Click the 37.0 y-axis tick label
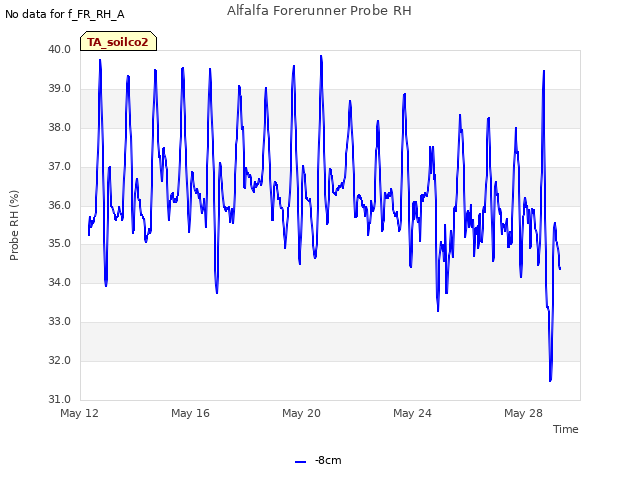 tap(60, 167)
